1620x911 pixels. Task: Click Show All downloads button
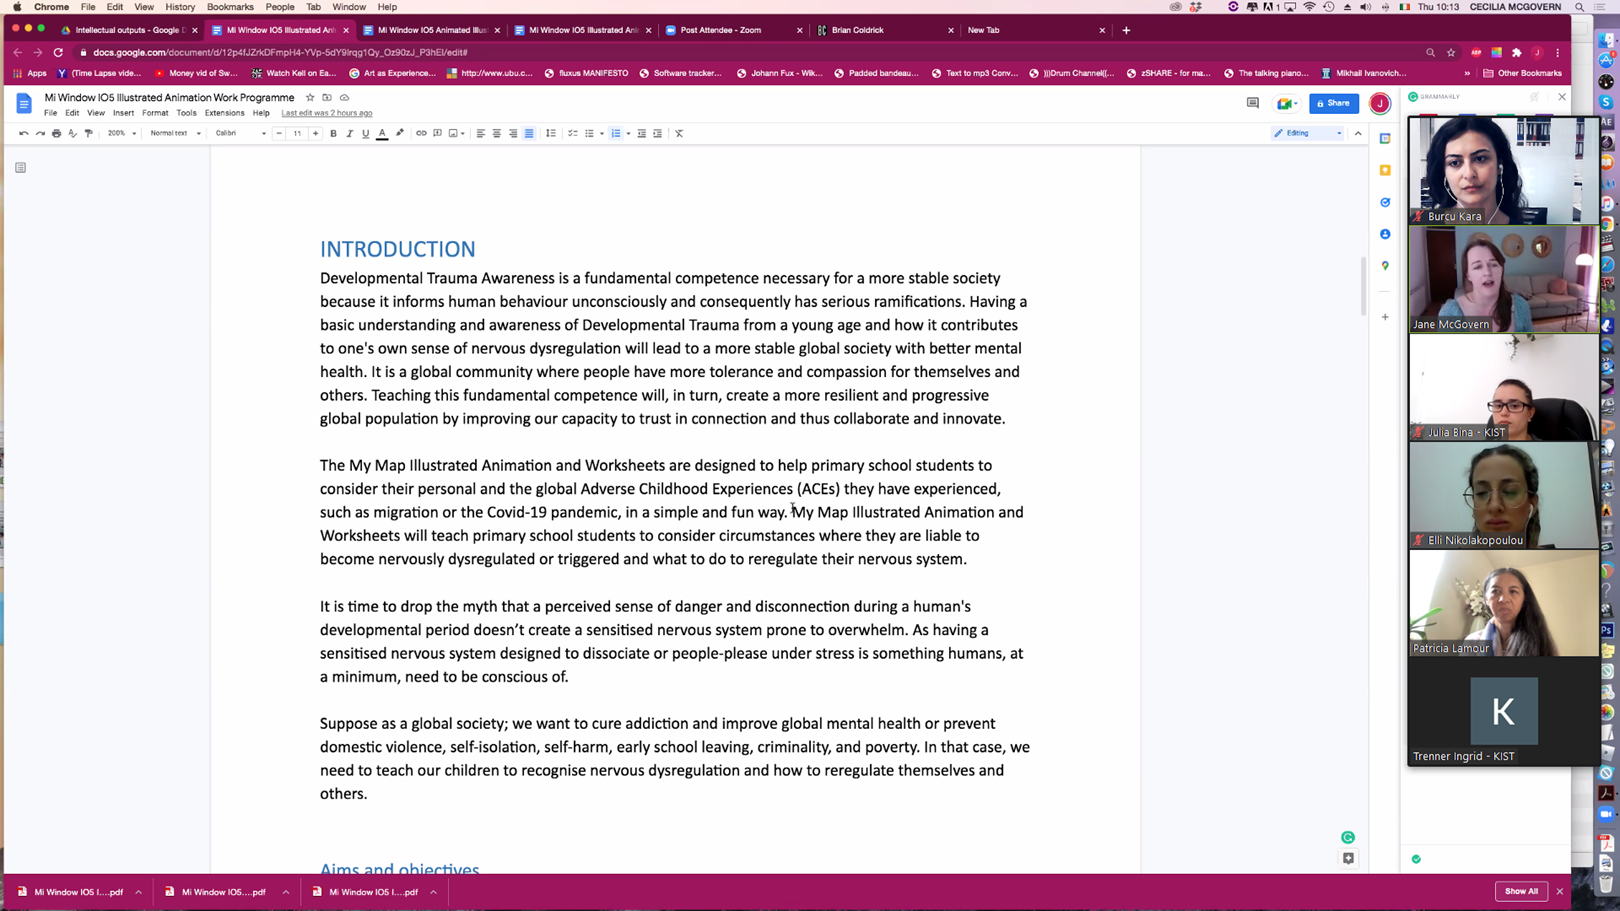pos(1521,891)
